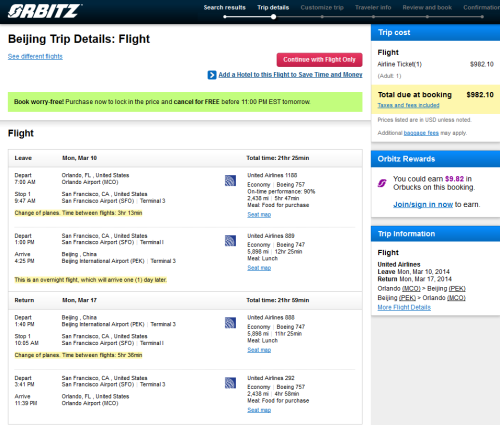Click Continue with Flight Only button
Screen dimensions: 500x425
point(319,60)
